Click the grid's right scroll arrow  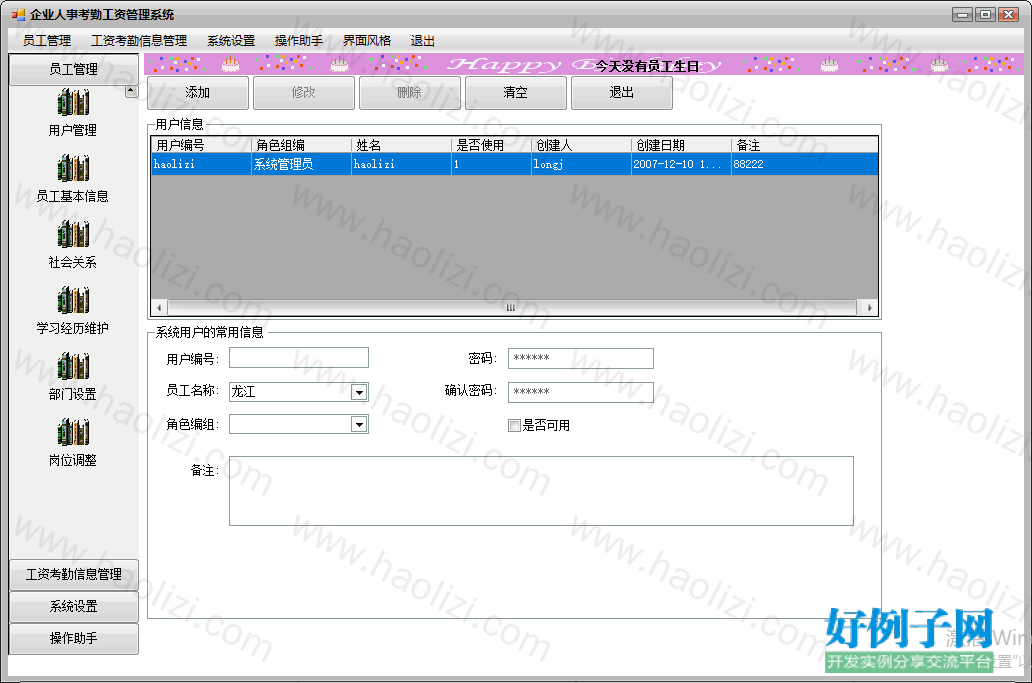click(870, 307)
